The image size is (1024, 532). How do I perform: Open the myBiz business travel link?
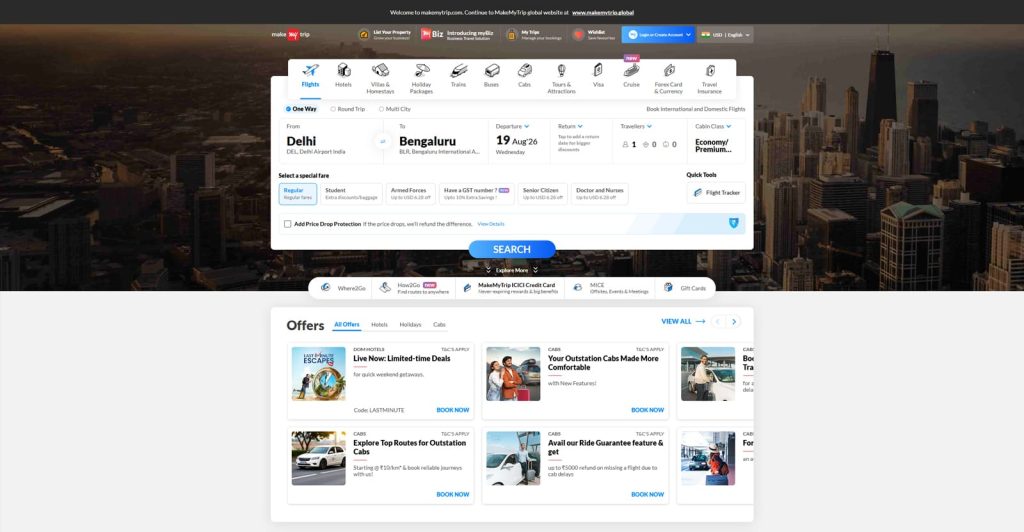456,35
